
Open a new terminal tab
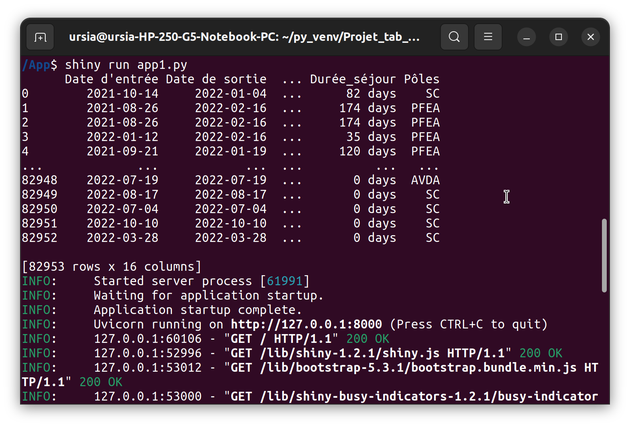click(x=40, y=37)
